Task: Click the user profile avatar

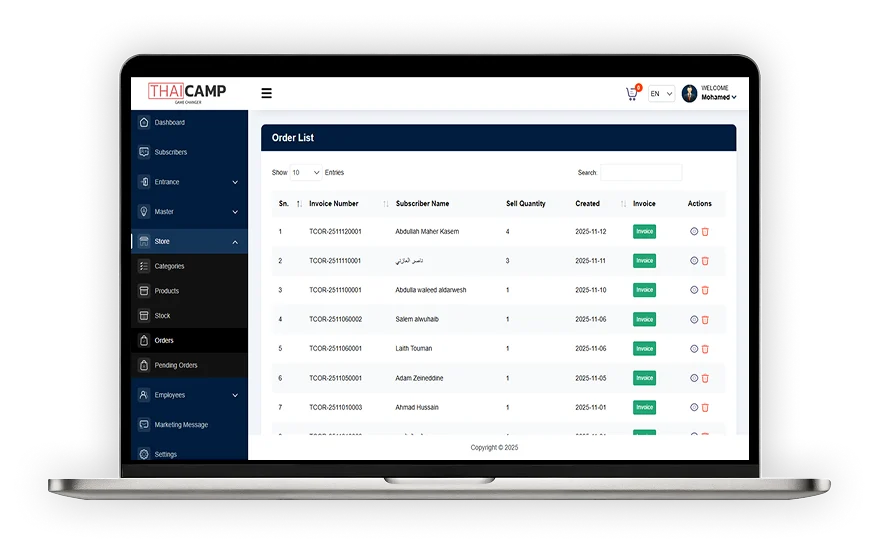Action: tap(689, 93)
